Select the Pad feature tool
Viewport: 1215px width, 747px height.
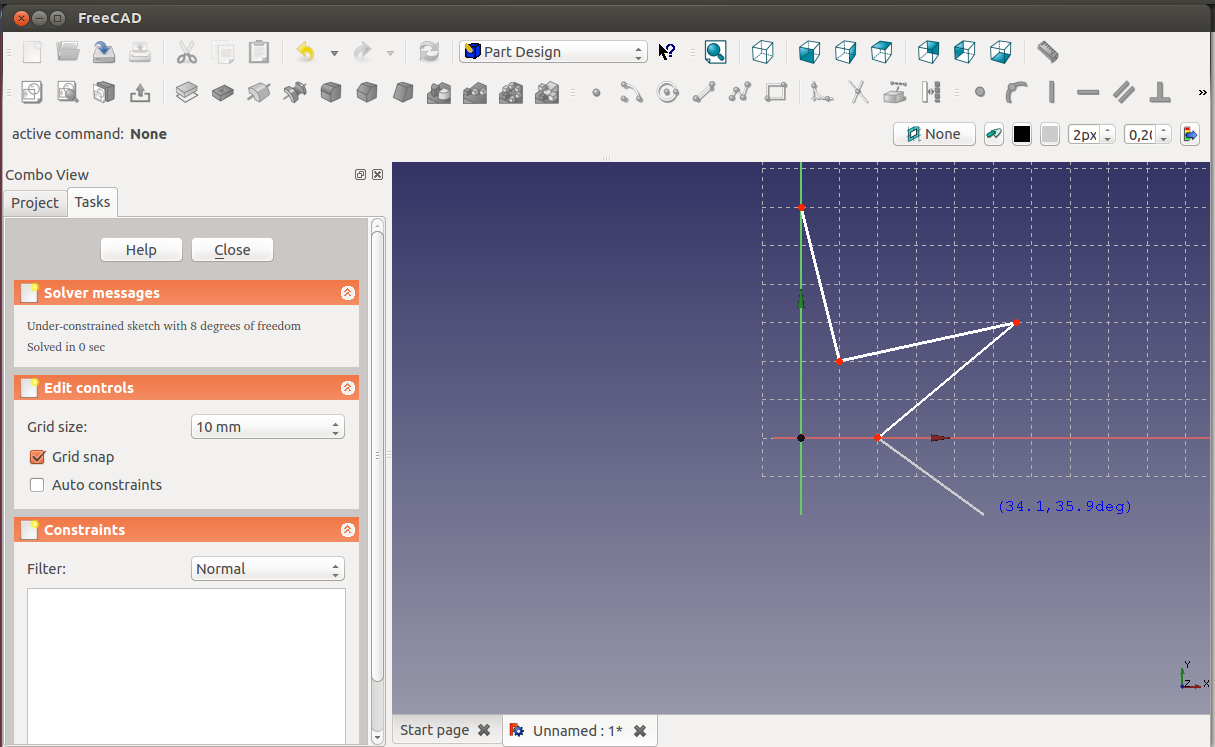(x=186, y=93)
